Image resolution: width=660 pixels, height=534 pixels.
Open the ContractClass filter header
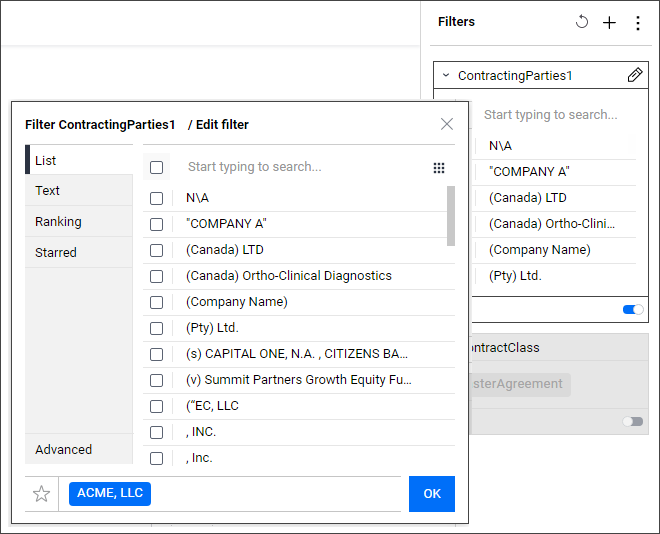pos(559,348)
